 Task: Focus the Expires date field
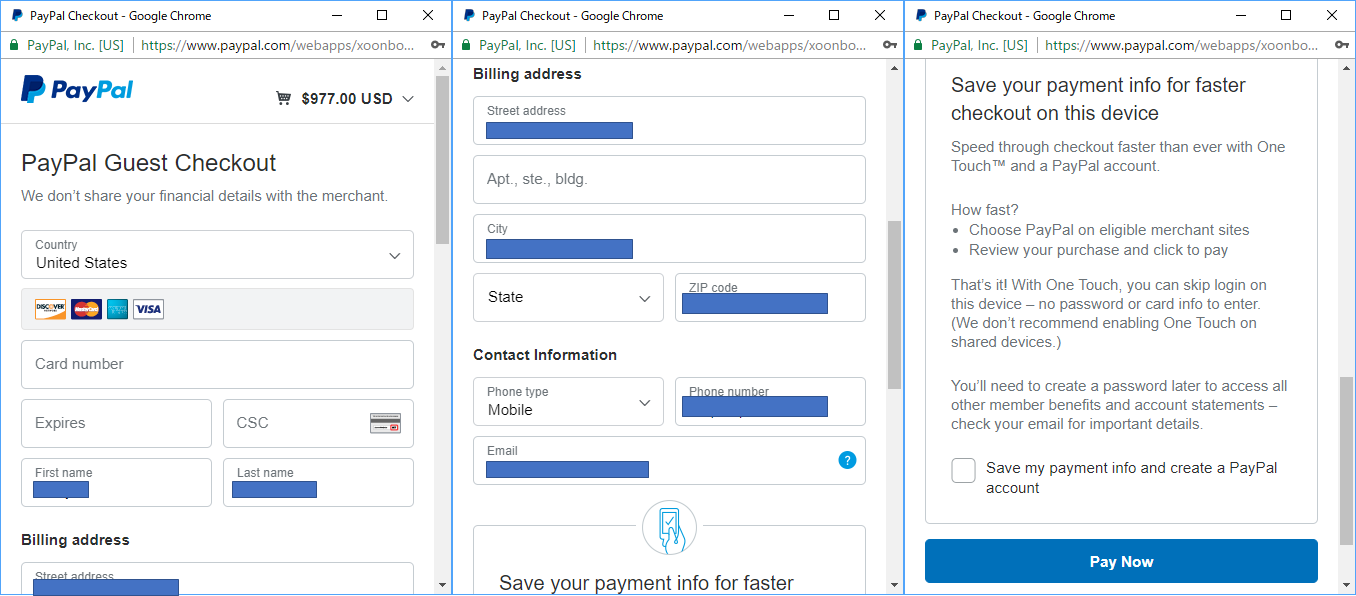(x=116, y=423)
